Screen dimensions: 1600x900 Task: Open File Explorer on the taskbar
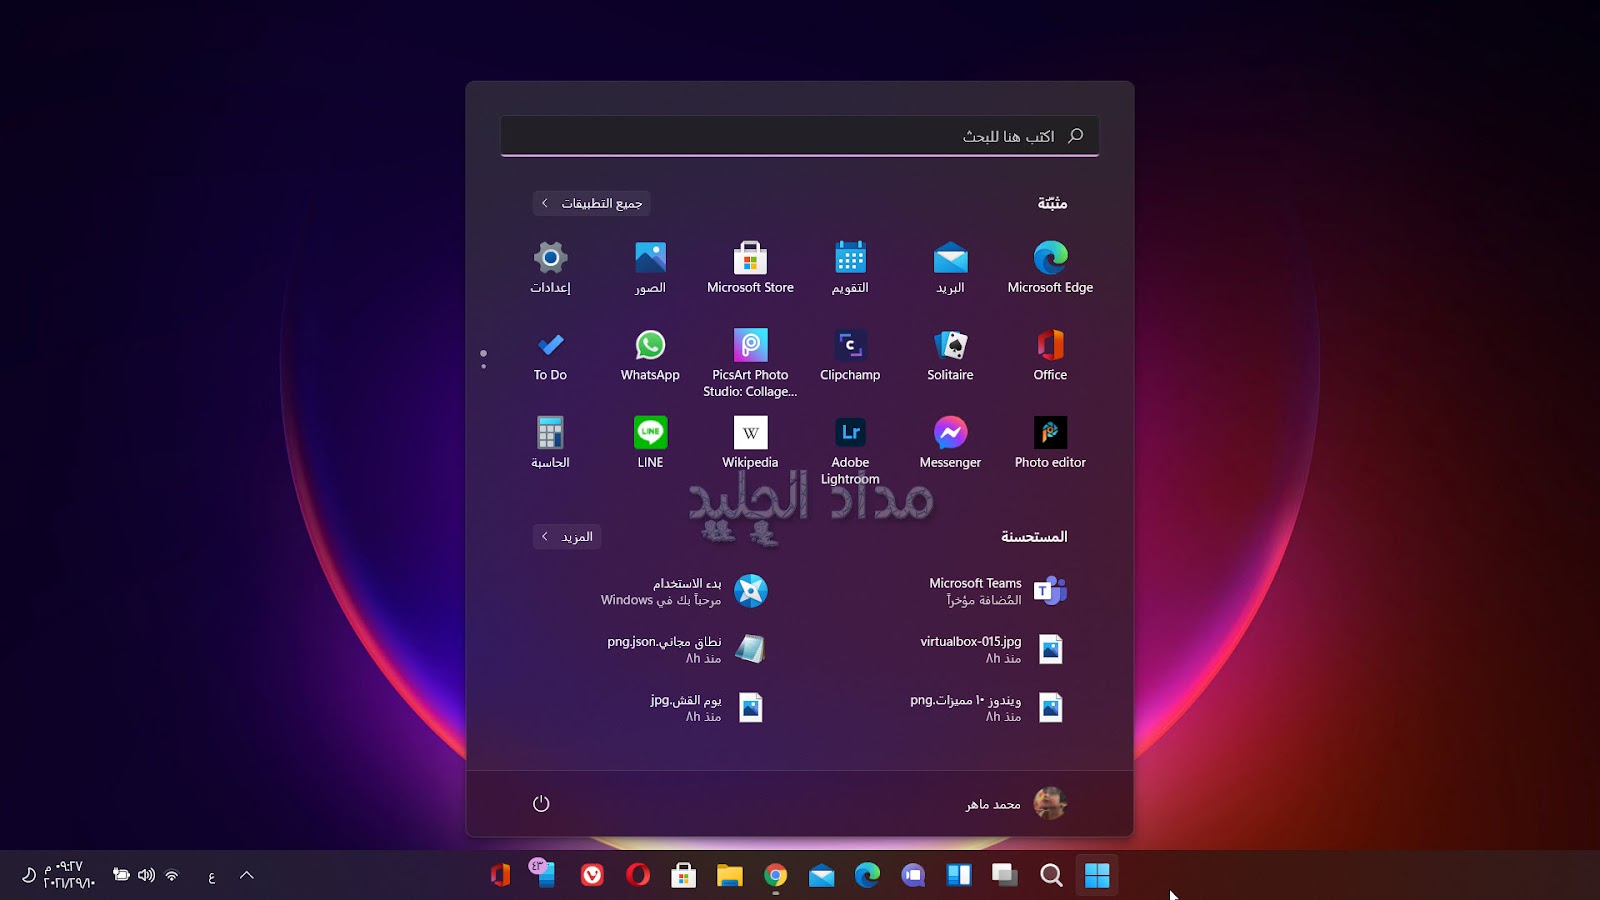point(729,876)
